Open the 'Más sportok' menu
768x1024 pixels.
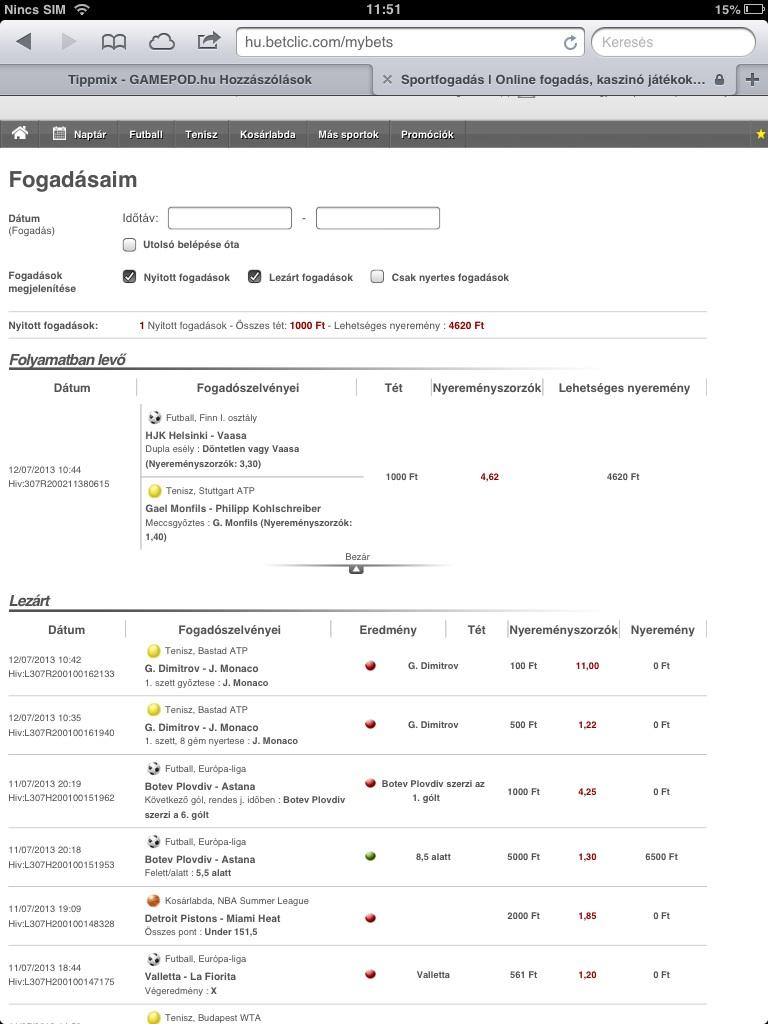(x=348, y=134)
